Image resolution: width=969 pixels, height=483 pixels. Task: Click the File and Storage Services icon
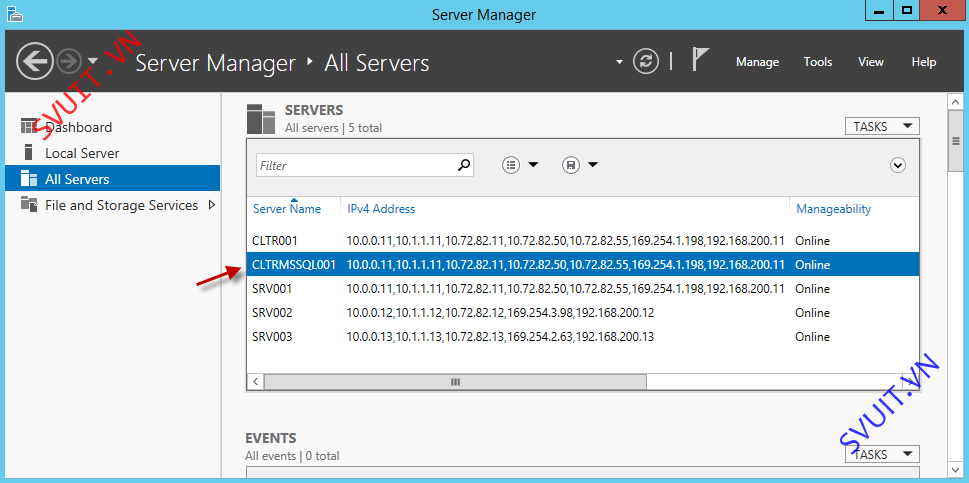28,204
